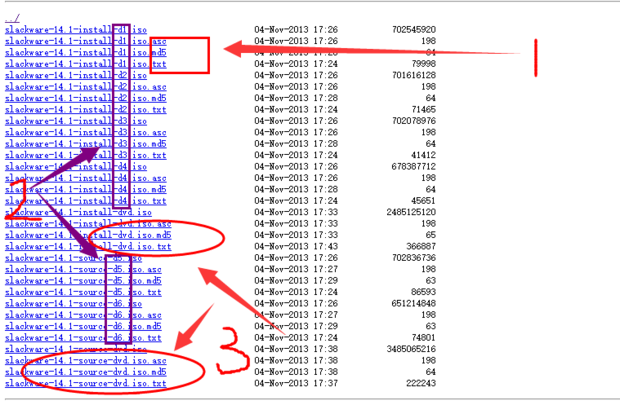Screen dimensions: 620x405
Task: Select the timestamp 04-Nov-2013 17:37
Action: pyautogui.click(x=296, y=384)
